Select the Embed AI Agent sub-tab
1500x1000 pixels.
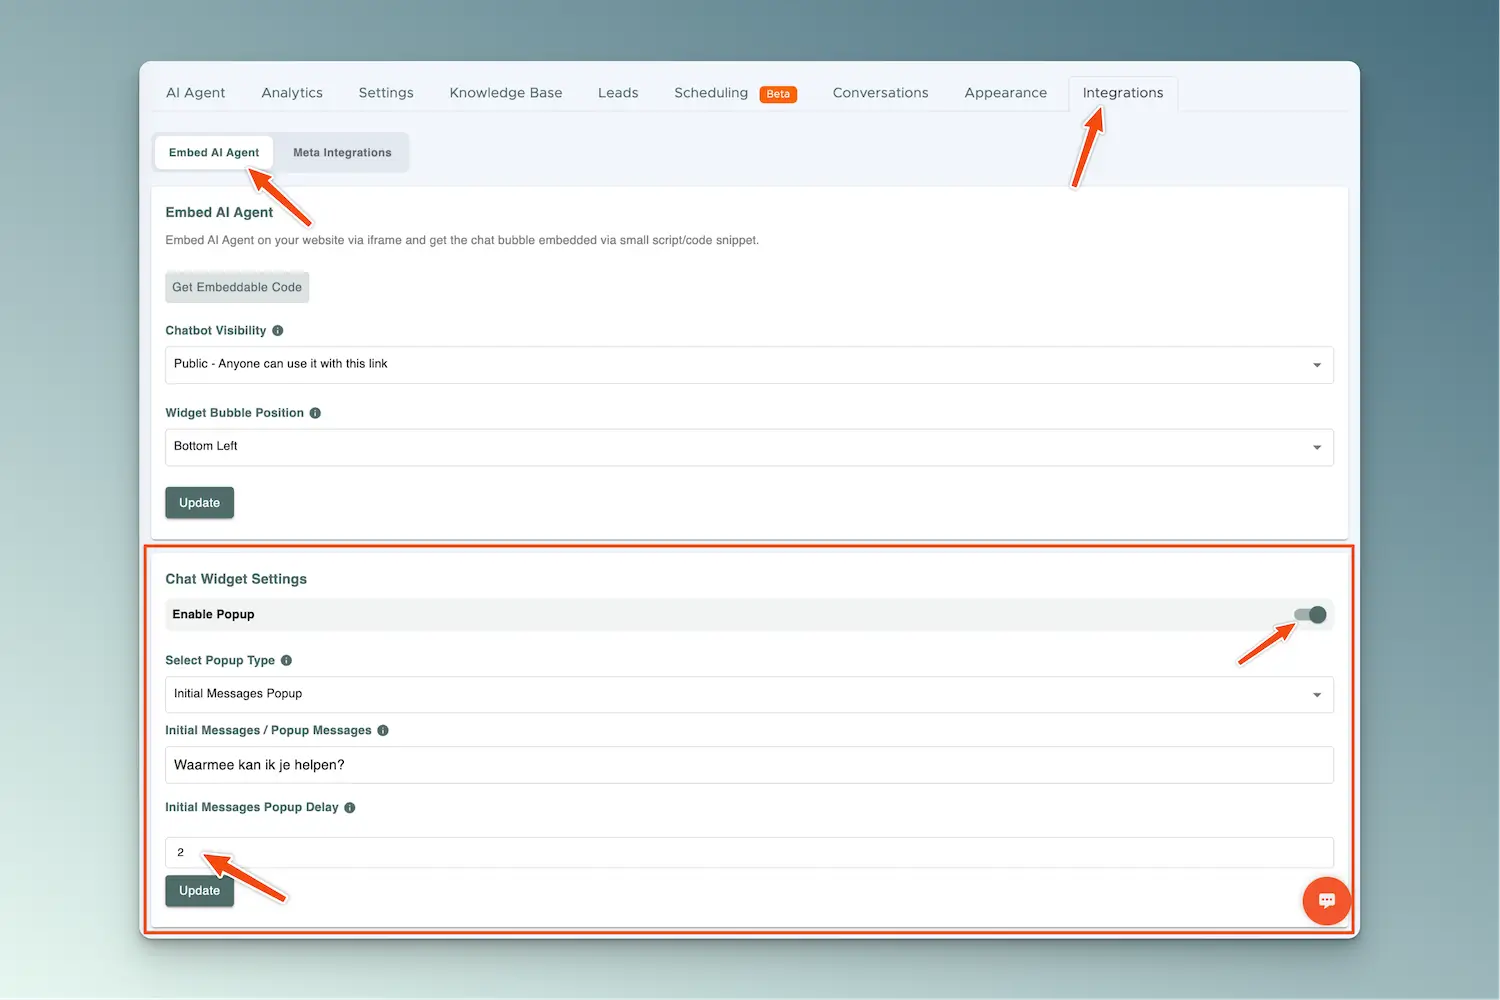[214, 153]
